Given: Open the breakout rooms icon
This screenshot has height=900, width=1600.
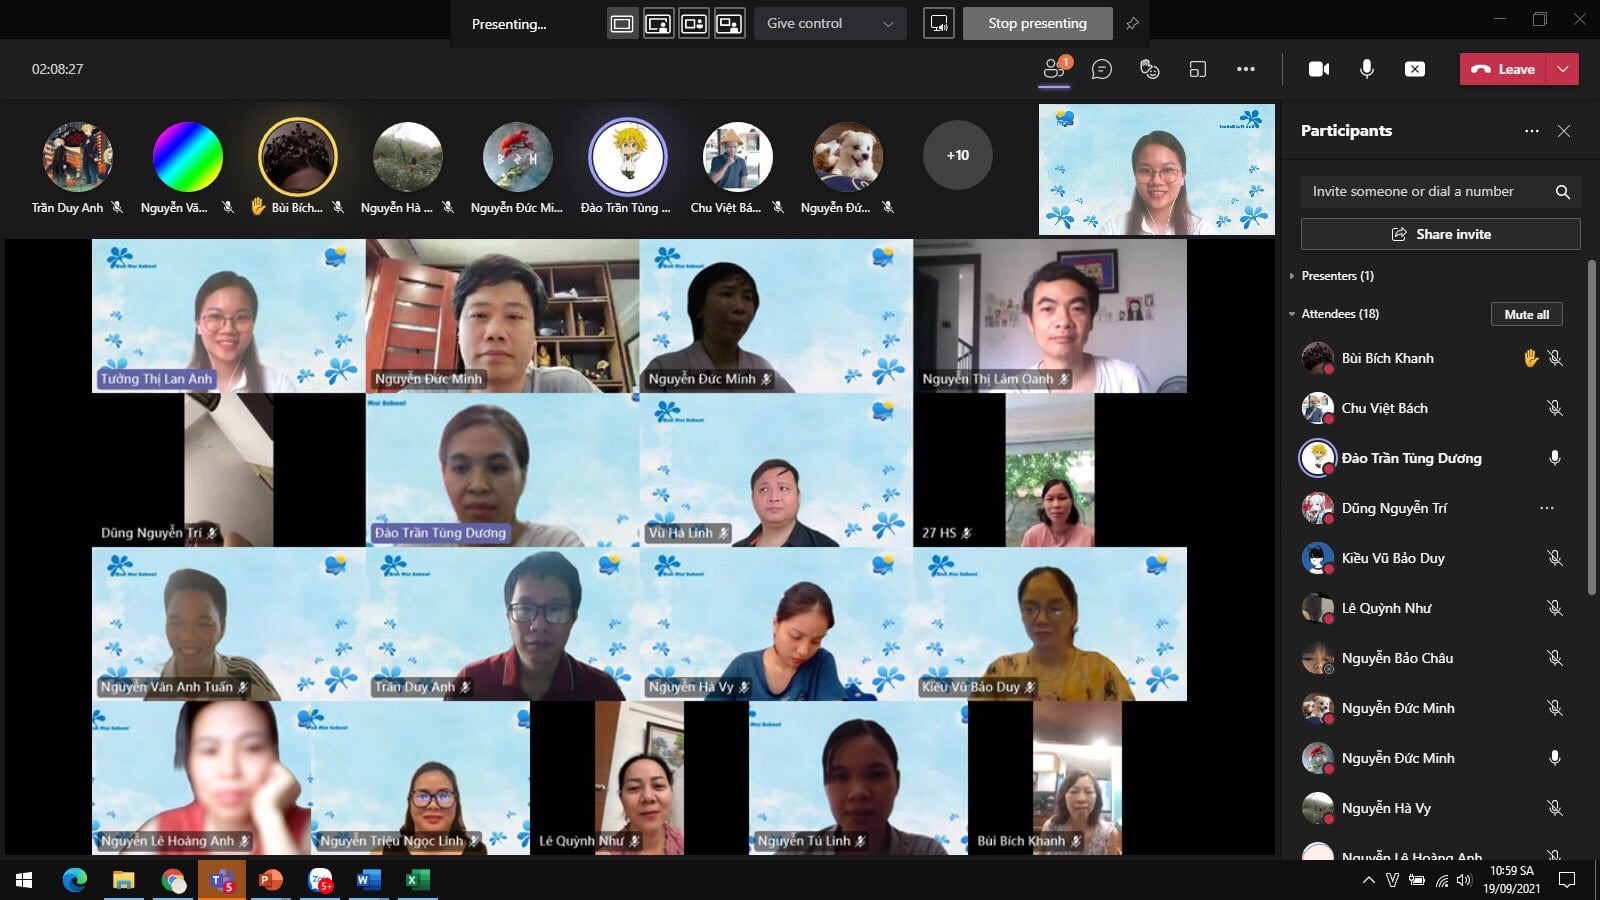Looking at the screenshot, I should click(x=1198, y=69).
